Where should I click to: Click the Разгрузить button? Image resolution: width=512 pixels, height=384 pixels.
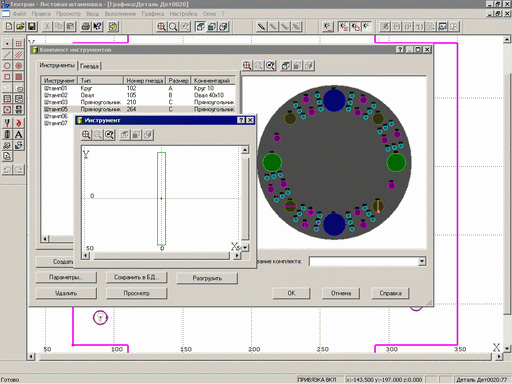(207, 278)
